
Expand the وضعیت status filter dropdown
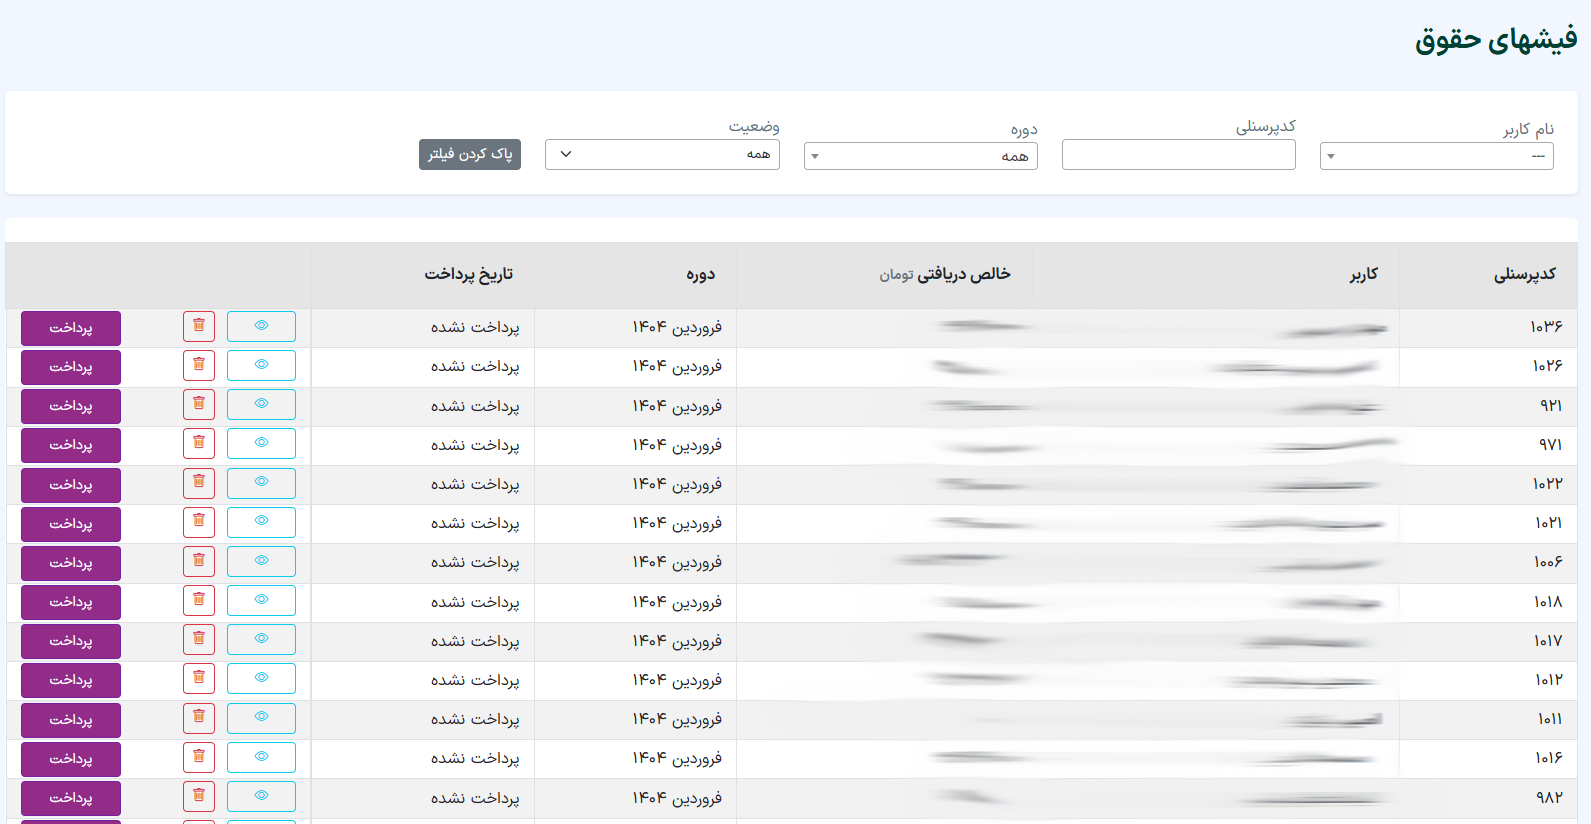tap(662, 154)
